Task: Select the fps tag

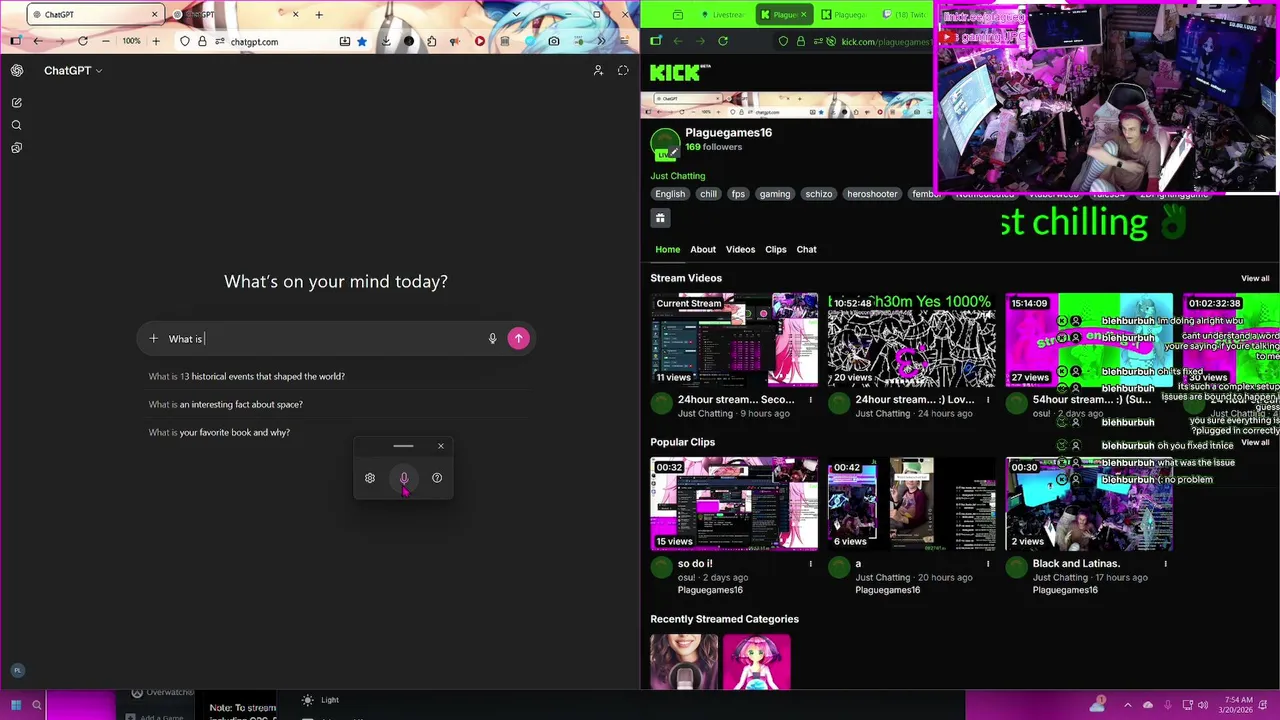Action: [x=738, y=194]
